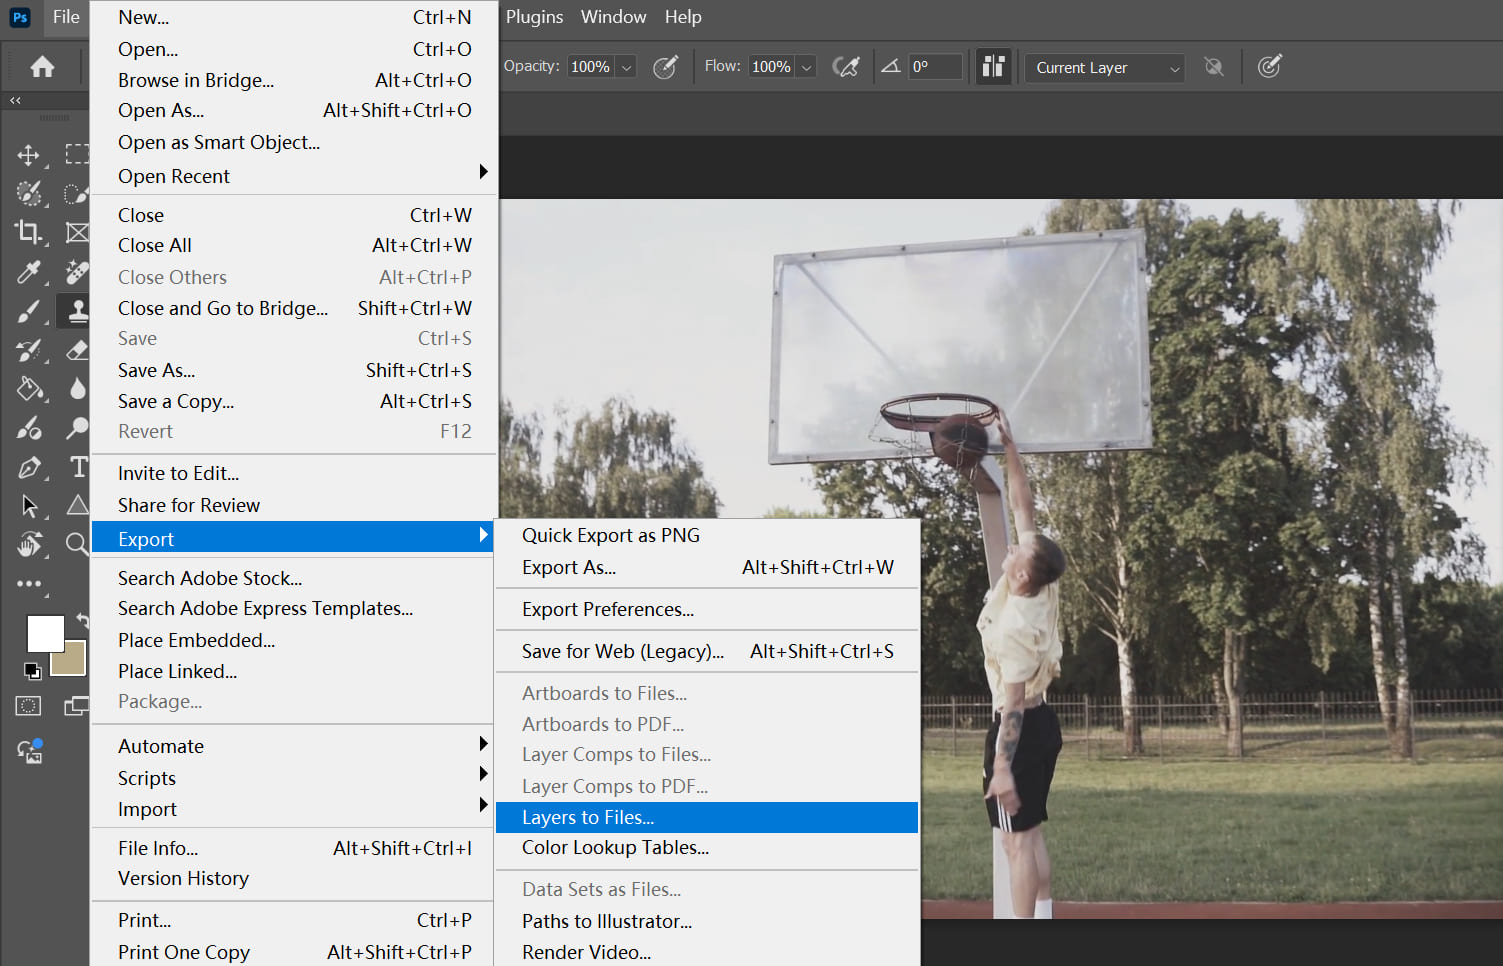Click Quick Export as PNG
Viewport: 1503px width, 966px height.
click(610, 535)
